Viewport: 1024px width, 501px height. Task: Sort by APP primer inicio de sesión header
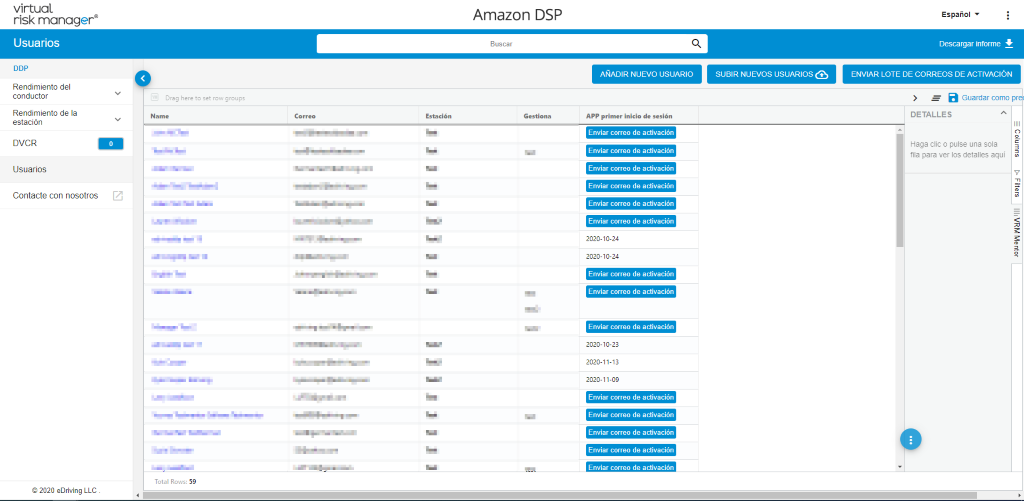point(630,116)
